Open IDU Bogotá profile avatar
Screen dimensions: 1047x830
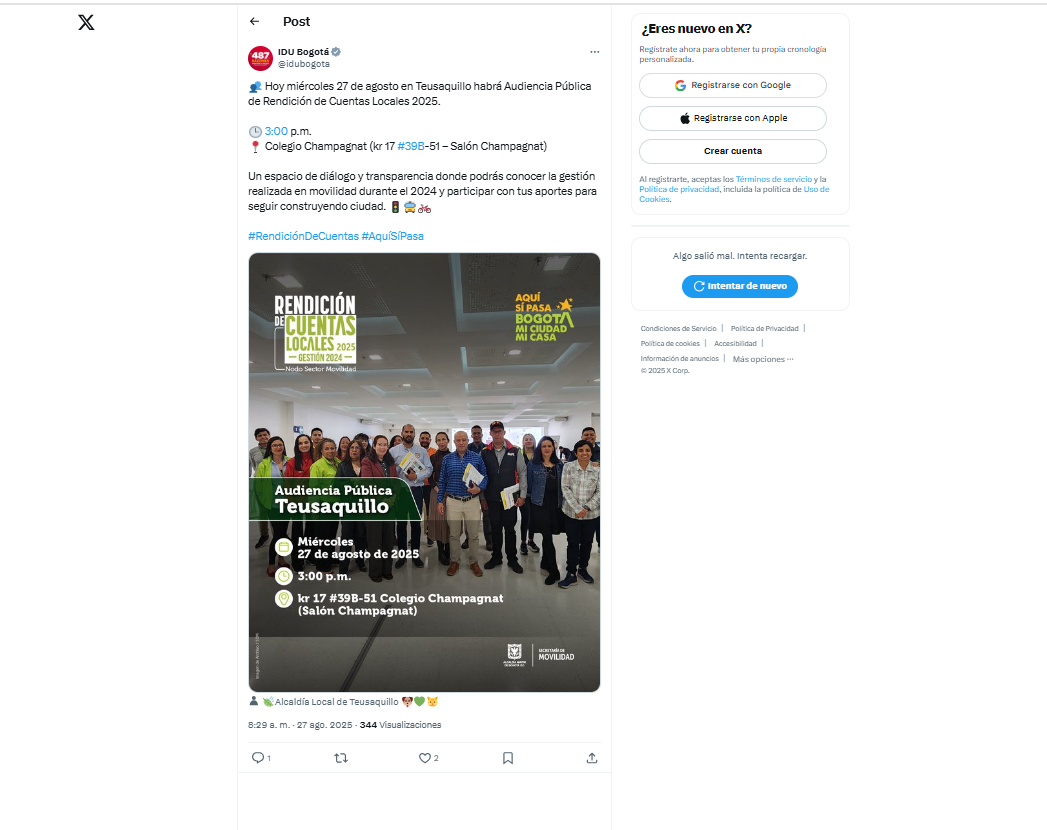click(260, 58)
